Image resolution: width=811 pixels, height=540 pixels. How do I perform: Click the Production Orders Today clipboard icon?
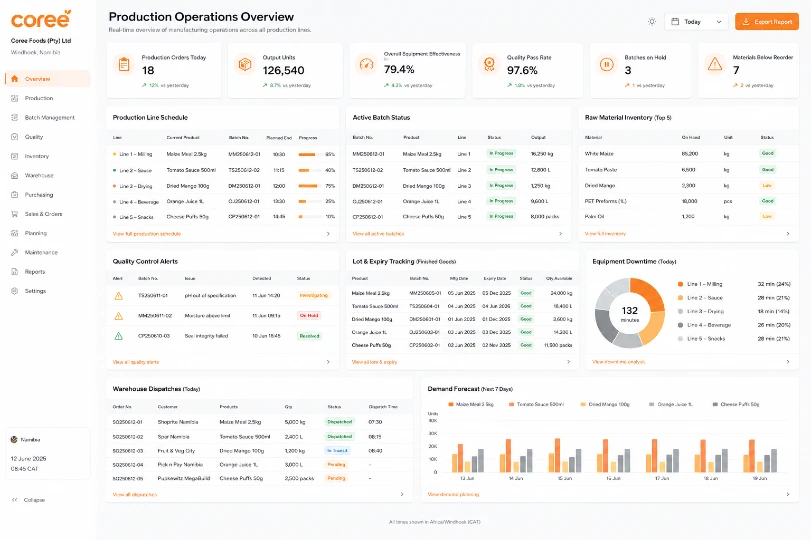(x=124, y=65)
